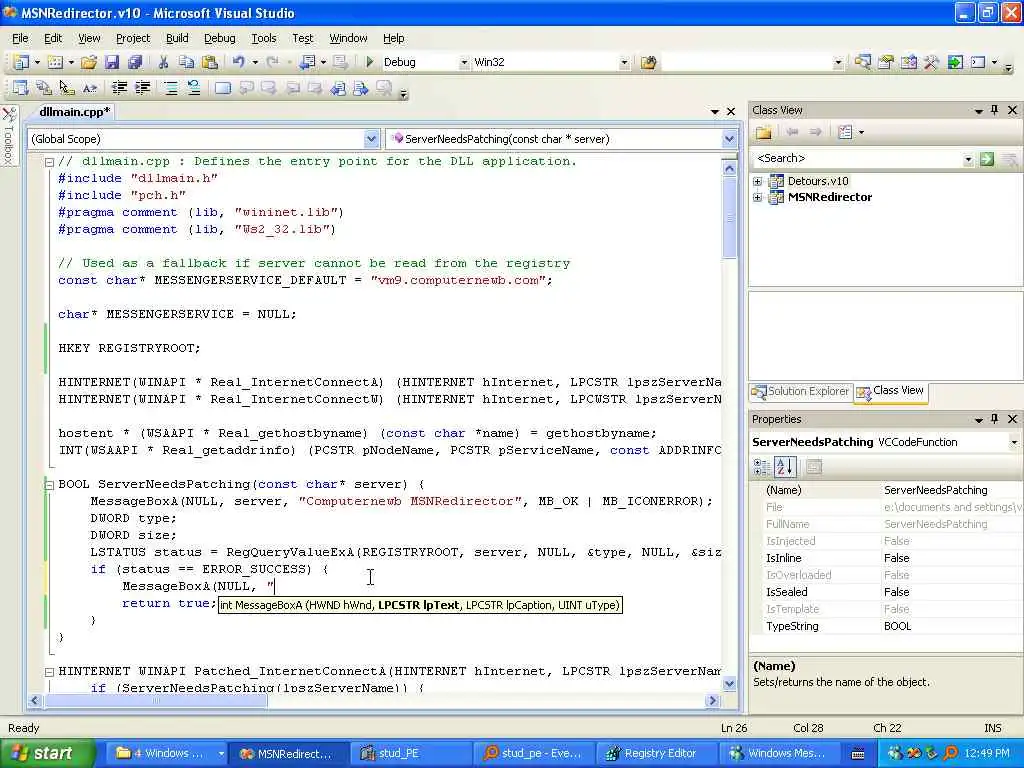
Task: Click the Save All icon
Action: coord(135,62)
